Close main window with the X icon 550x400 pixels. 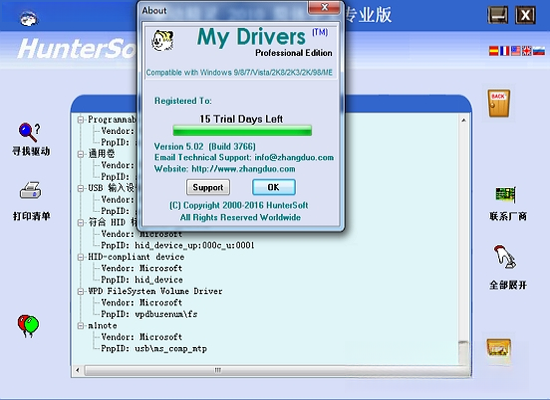point(525,15)
